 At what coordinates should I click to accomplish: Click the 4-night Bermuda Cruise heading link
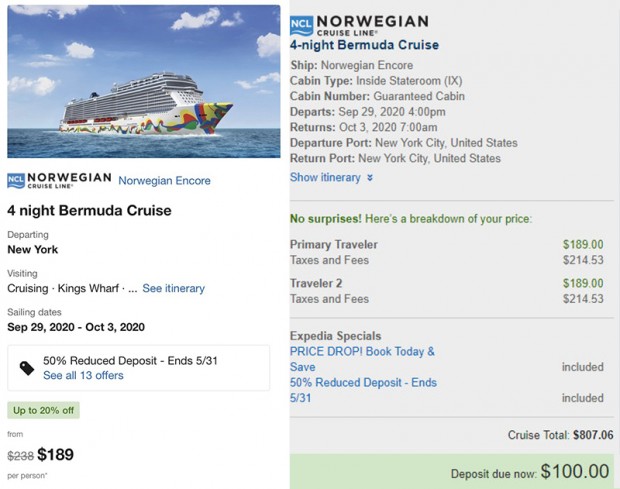364,45
